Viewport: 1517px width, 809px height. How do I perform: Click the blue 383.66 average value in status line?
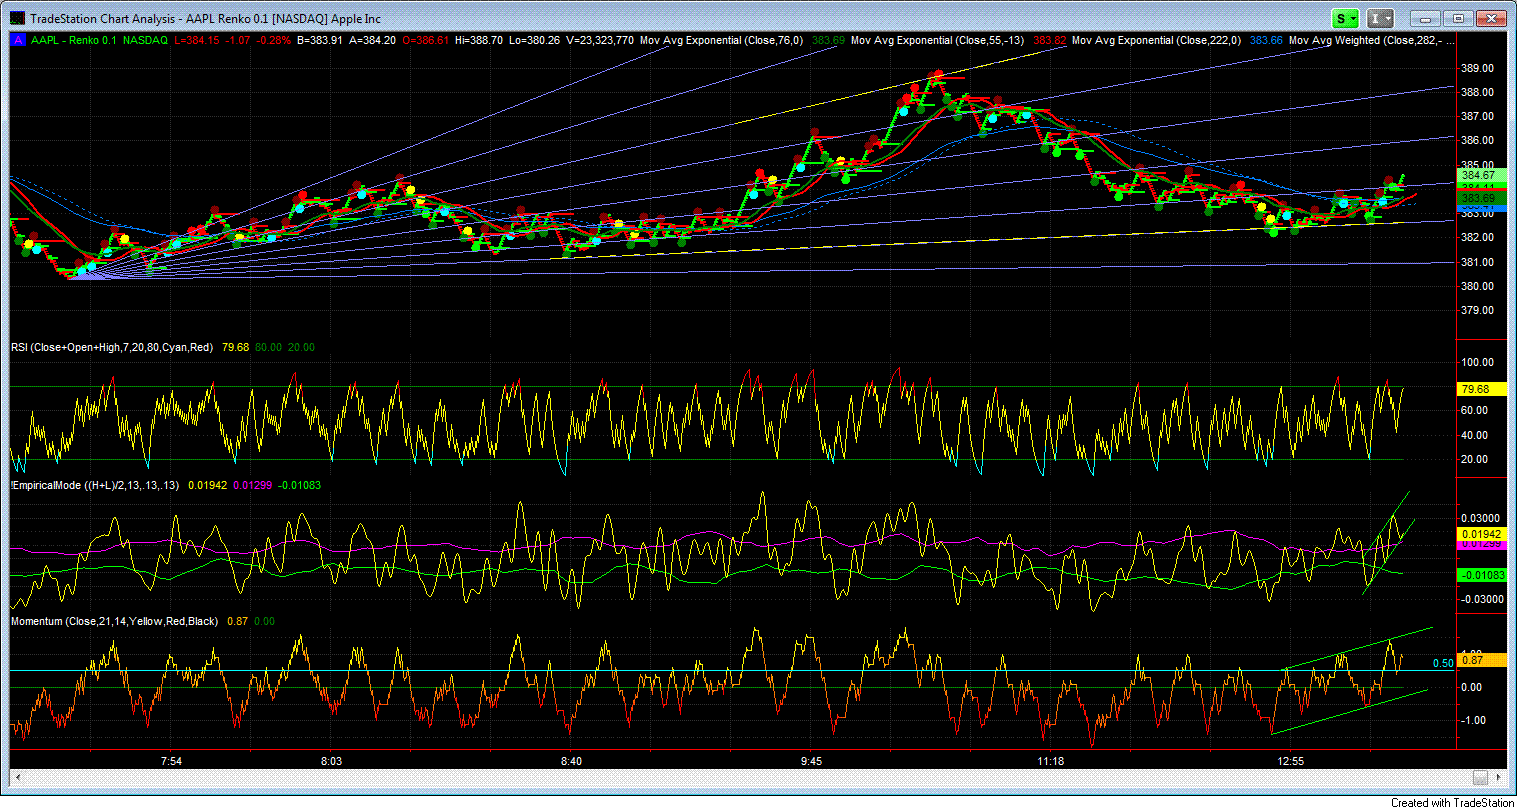tap(1266, 40)
